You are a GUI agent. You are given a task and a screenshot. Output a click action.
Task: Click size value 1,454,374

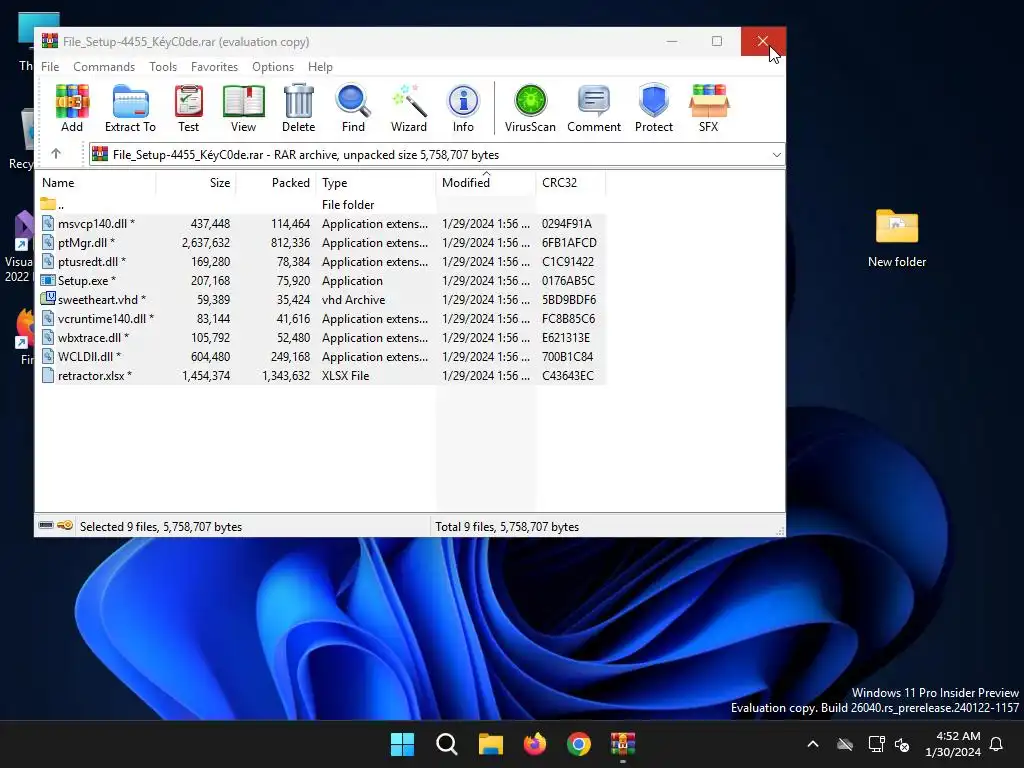(206, 375)
